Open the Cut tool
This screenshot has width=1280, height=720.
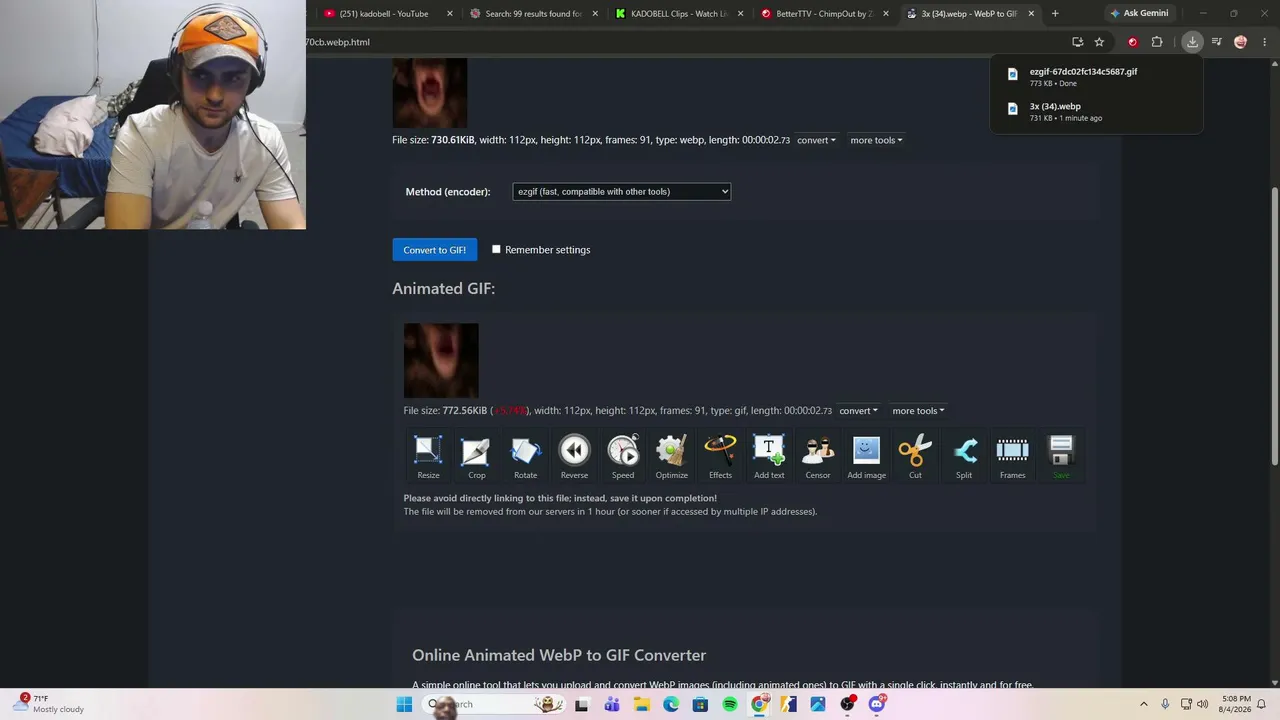pyautogui.click(x=915, y=458)
